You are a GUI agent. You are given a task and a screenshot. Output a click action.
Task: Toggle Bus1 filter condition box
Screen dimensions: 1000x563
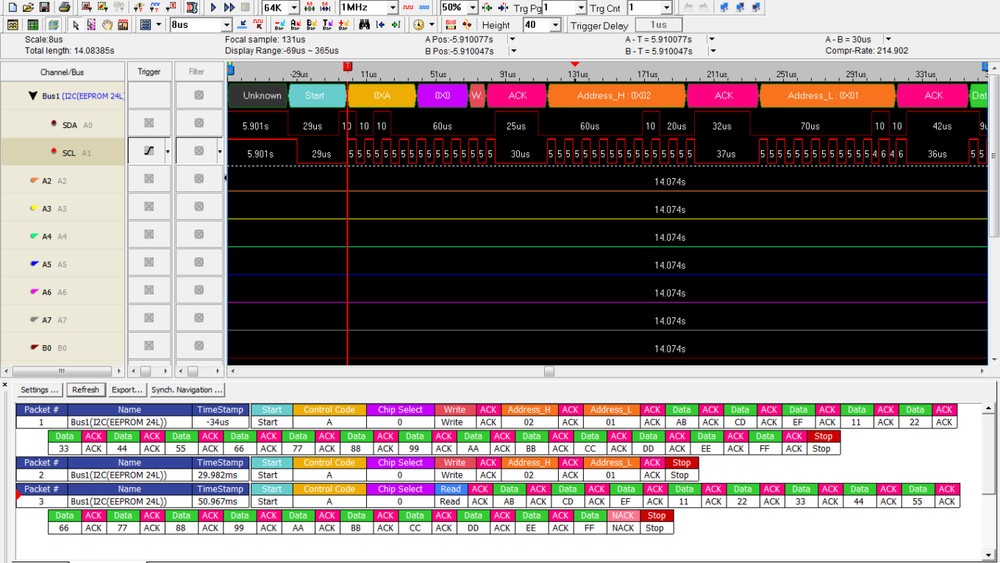pyautogui.click(x=199, y=95)
